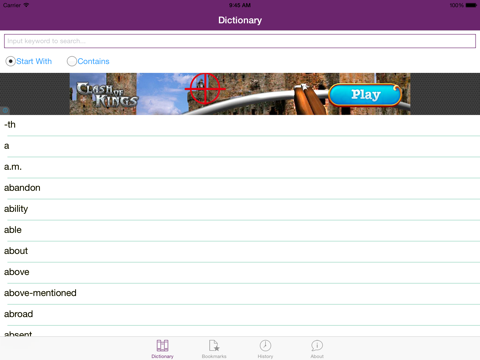Open the word "ability"

[x=240, y=209]
